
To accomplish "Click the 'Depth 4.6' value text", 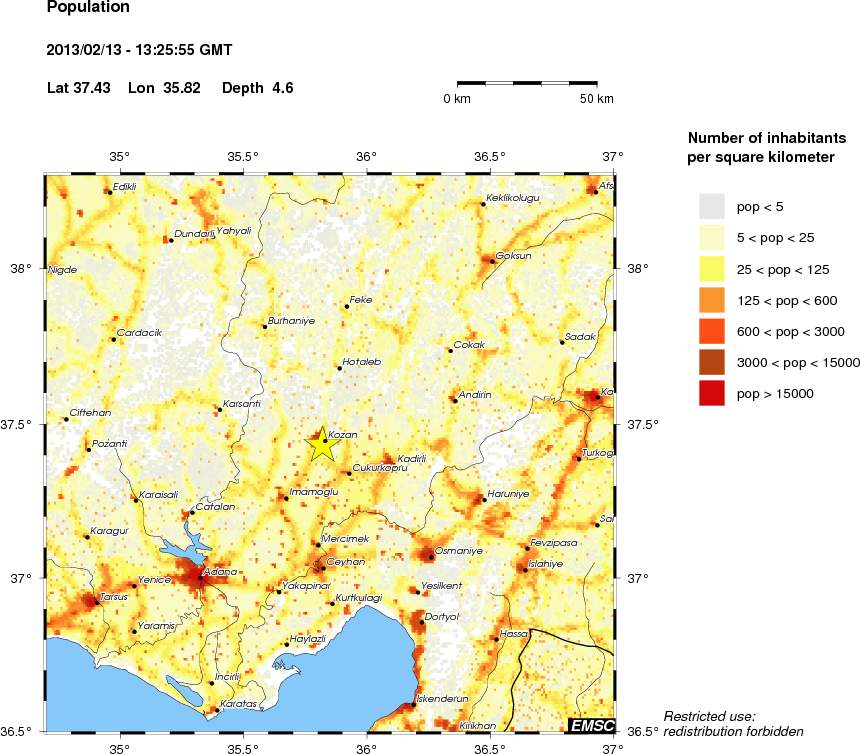I will tap(257, 88).
